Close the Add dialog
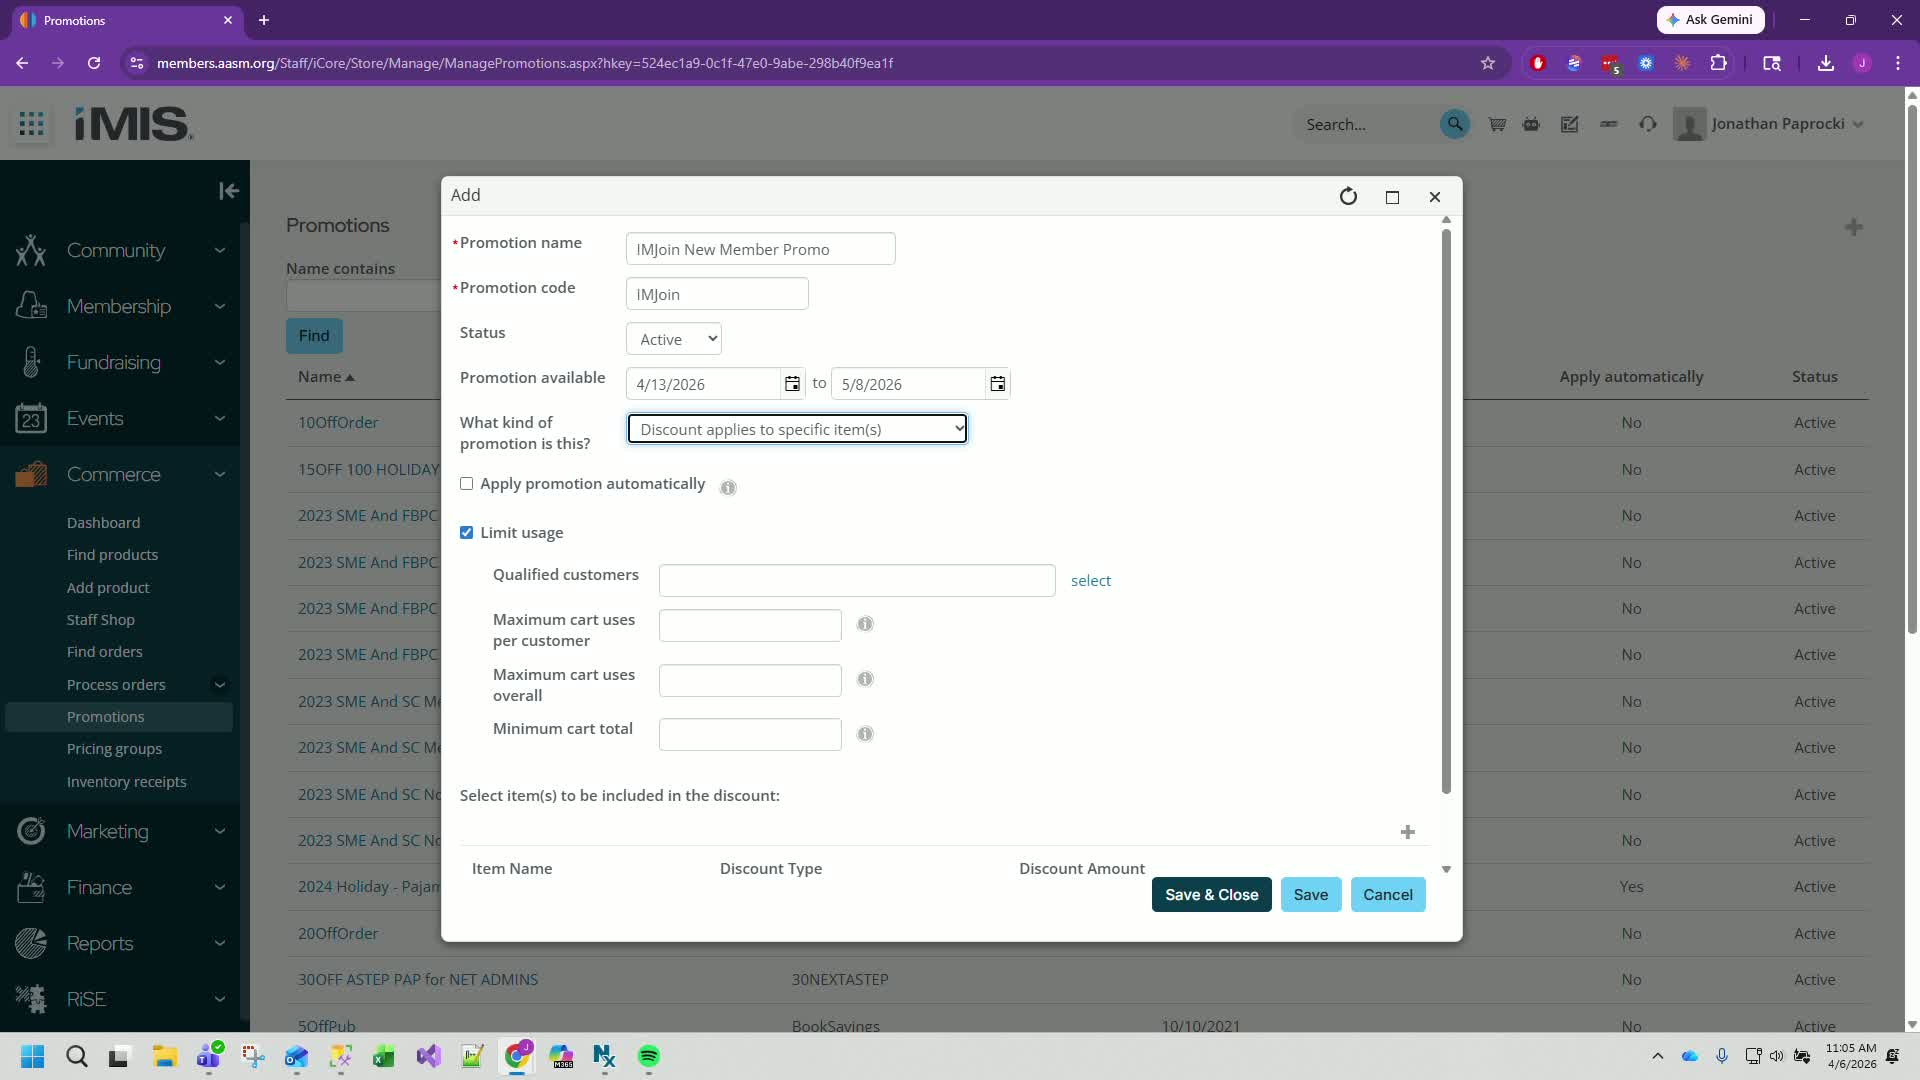Image resolution: width=1920 pixels, height=1080 pixels. click(x=1435, y=197)
